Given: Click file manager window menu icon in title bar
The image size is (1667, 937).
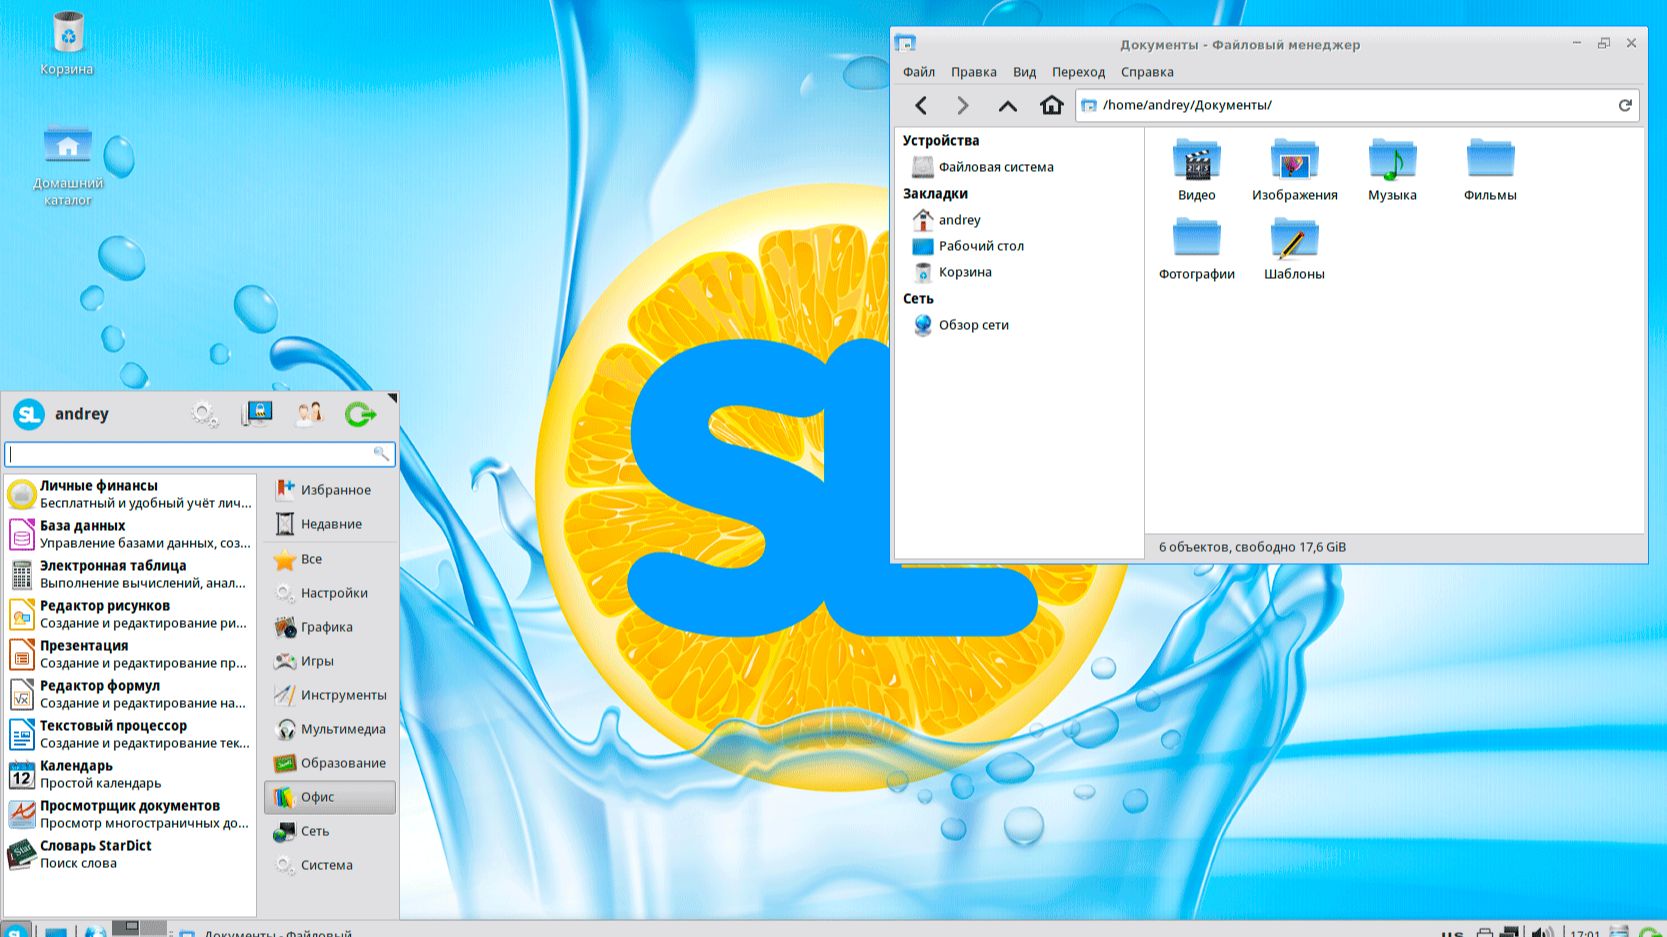Looking at the screenshot, I should (905, 43).
